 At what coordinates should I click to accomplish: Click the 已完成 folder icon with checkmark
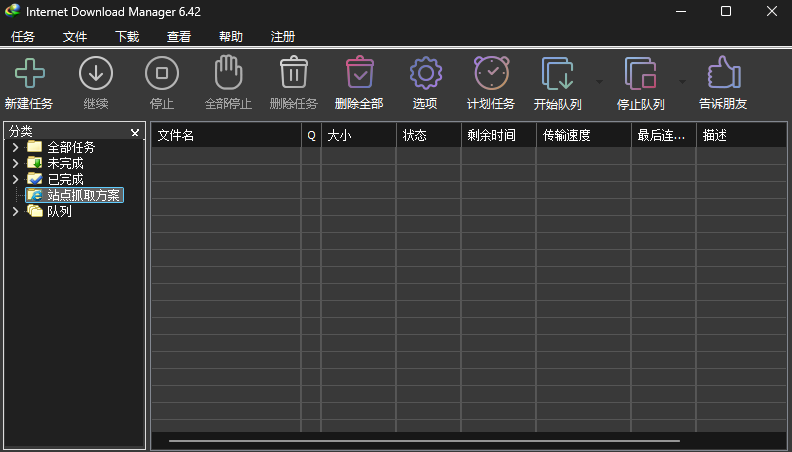coord(34,179)
